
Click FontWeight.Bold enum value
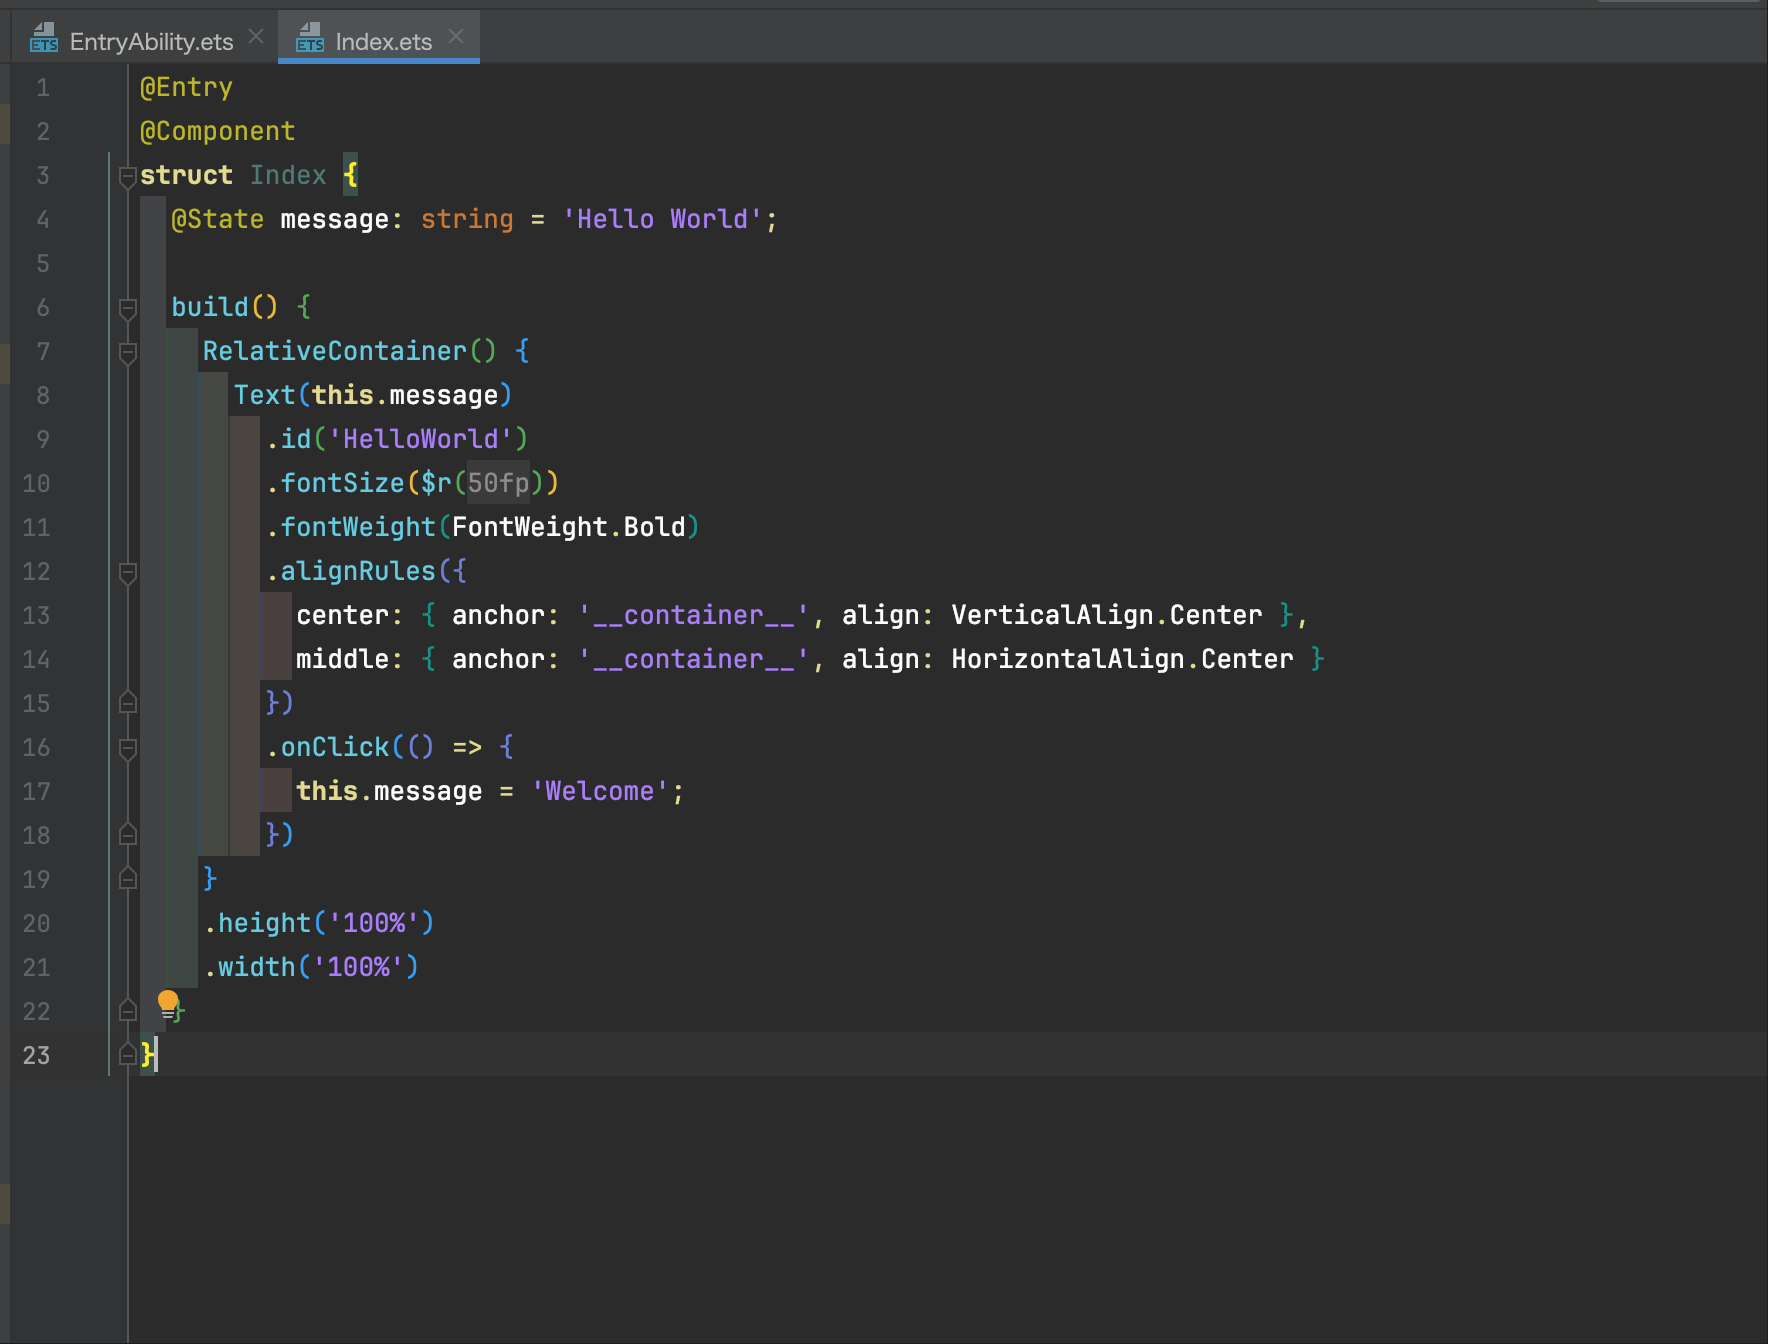point(569,527)
